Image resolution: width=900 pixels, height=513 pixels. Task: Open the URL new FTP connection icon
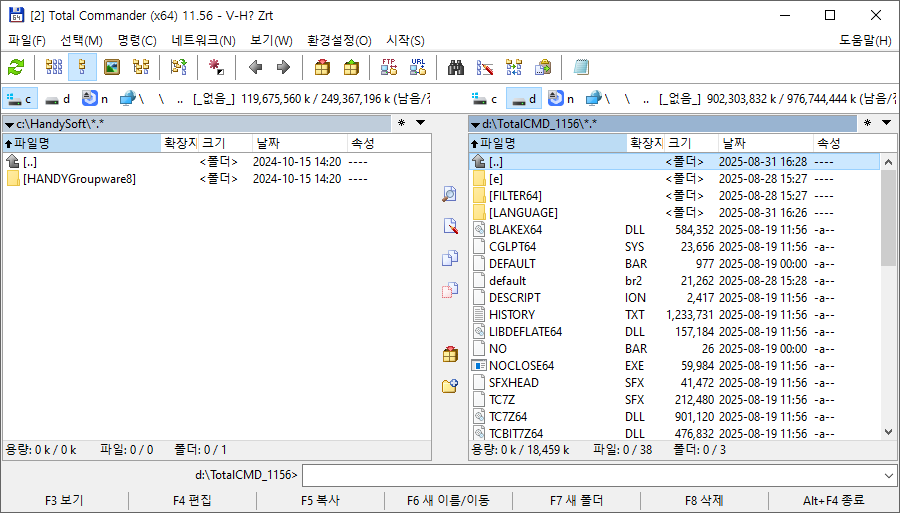pyautogui.click(x=418, y=67)
